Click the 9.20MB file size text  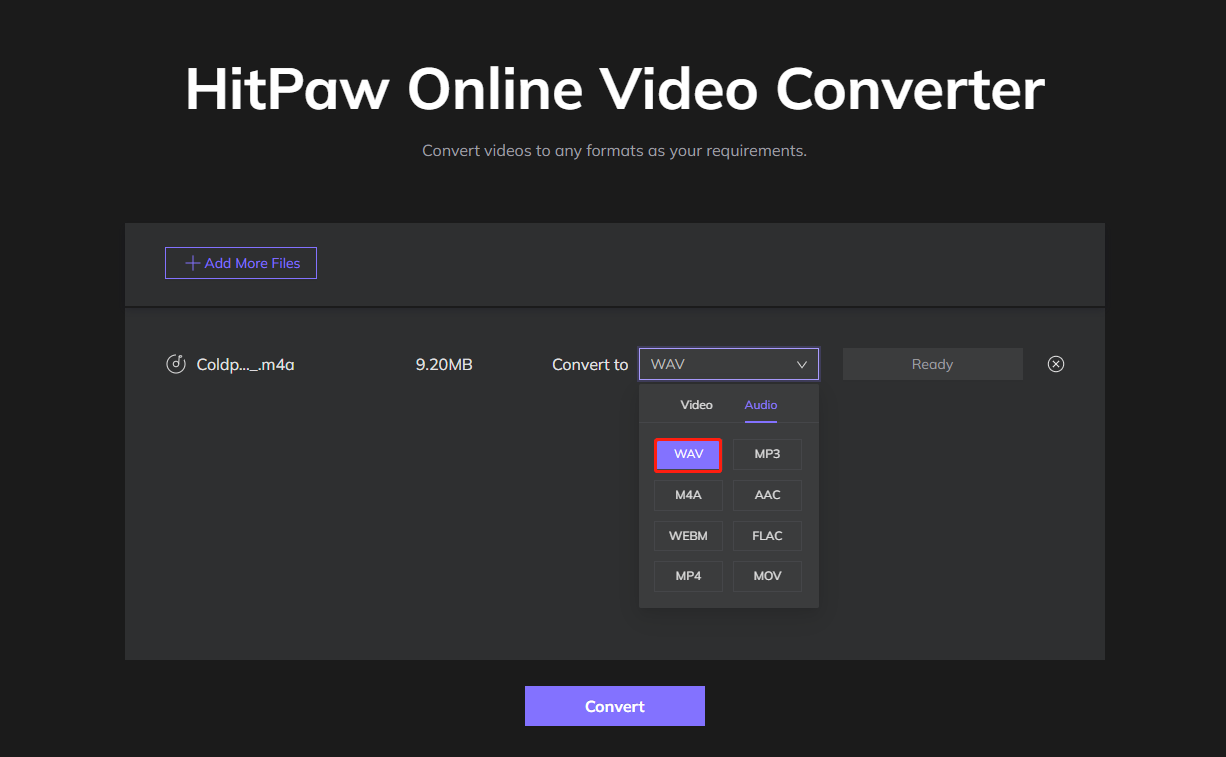(x=444, y=365)
